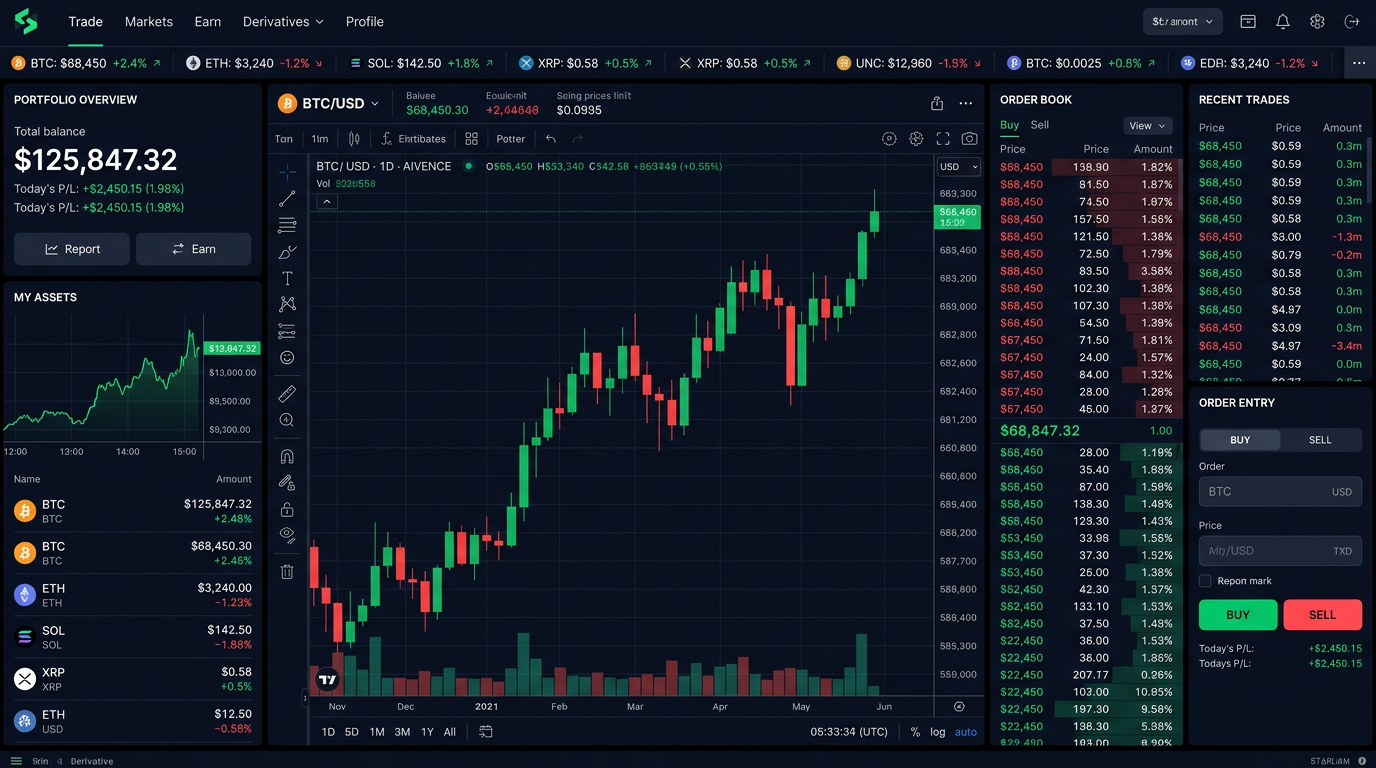Take chart snapshot with camera icon
The width and height of the screenshot is (1376, 768).
pos(969,139)
